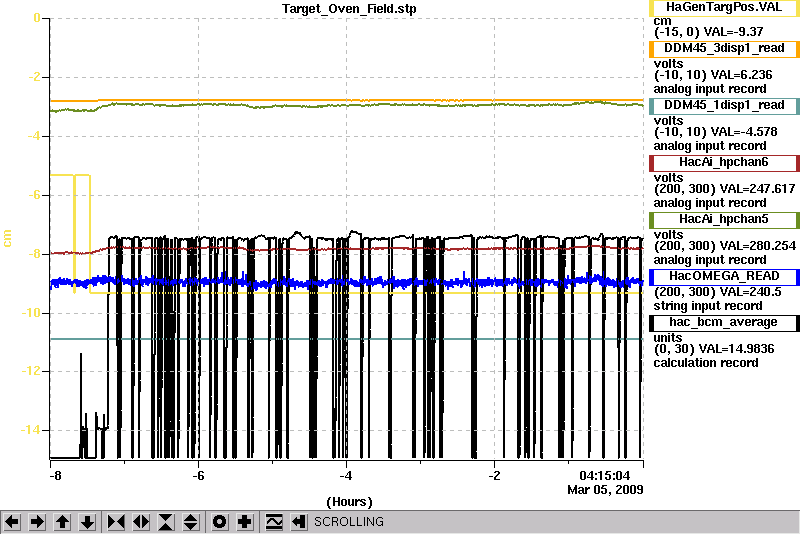Pan the plot right with the right arrow
The height and width of the screenshot is (534, 800).
coord(37,522)
